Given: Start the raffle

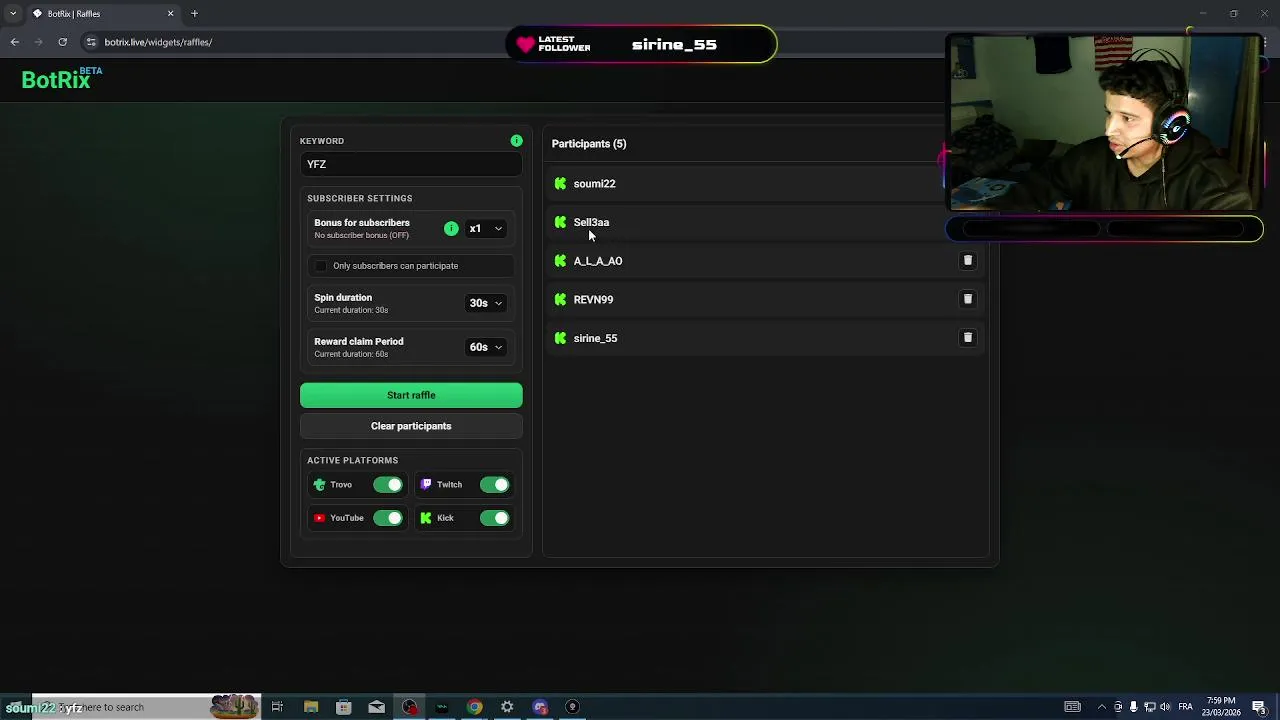Looking at the screenshot, I should [411, 395].
